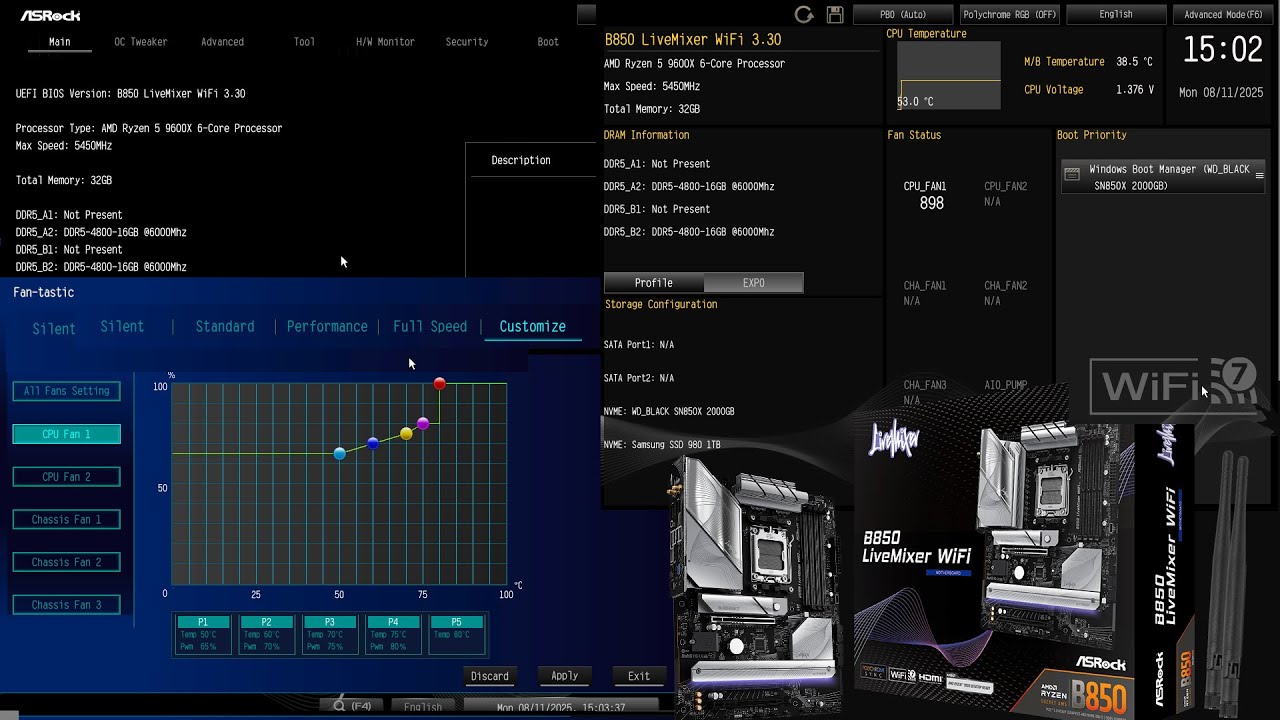The width and height of the screenshot is (1280, 720).
Task: Switch to the Security tab
Action: point(467,42)
